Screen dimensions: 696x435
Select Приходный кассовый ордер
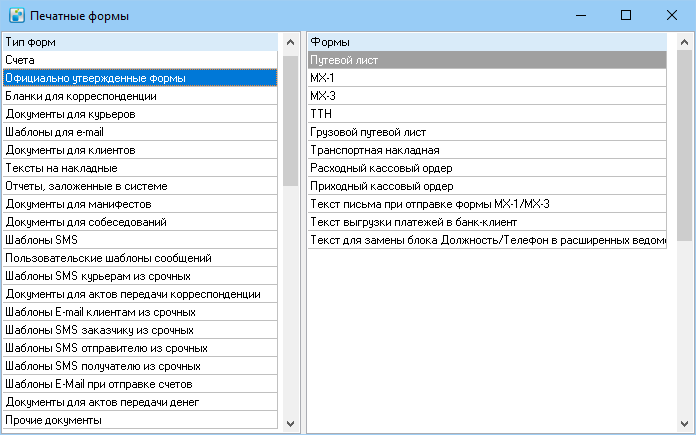coord(487,186)
